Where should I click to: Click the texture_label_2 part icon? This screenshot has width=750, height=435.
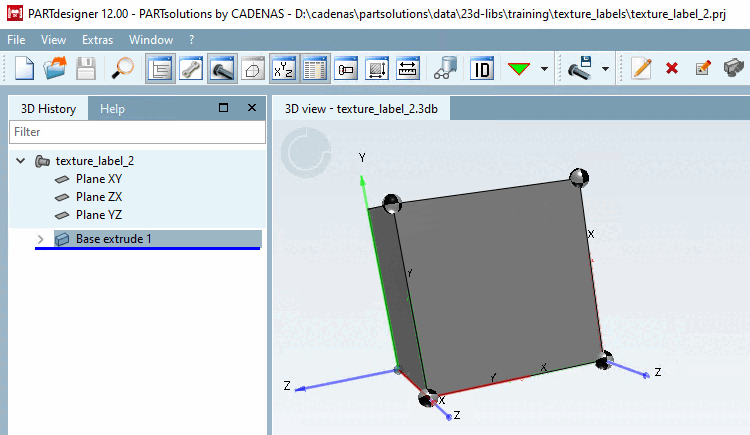43,161
